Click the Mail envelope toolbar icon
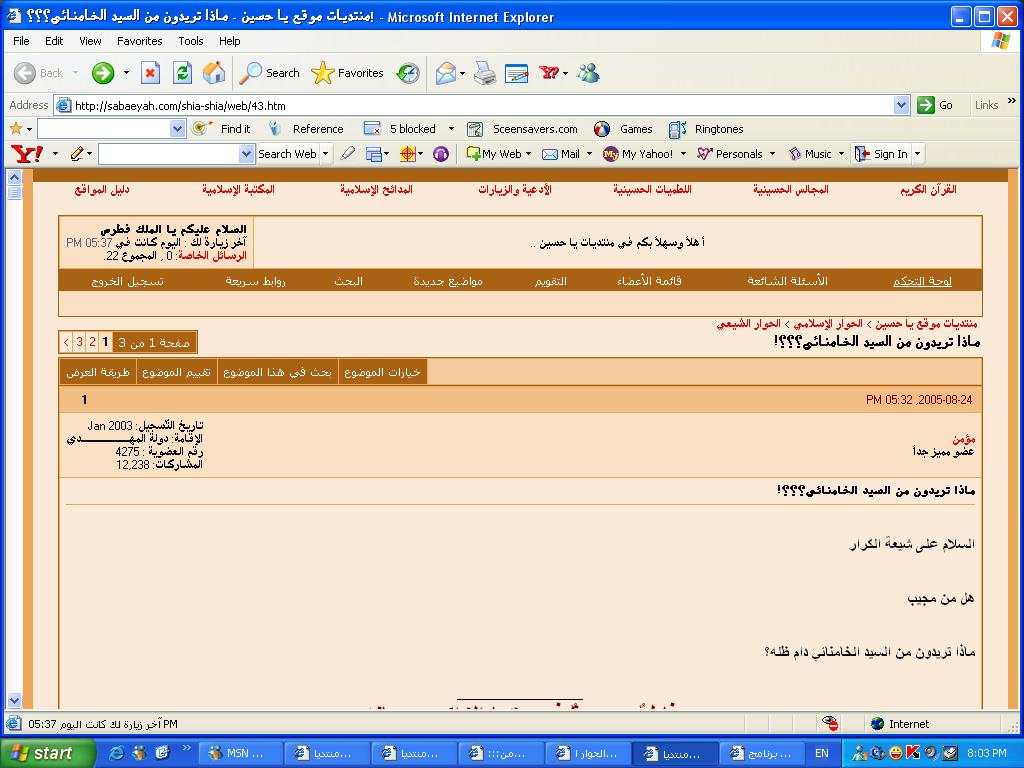Image resolution: width=1024 pixels, height=768 pixels. (445, 73)
